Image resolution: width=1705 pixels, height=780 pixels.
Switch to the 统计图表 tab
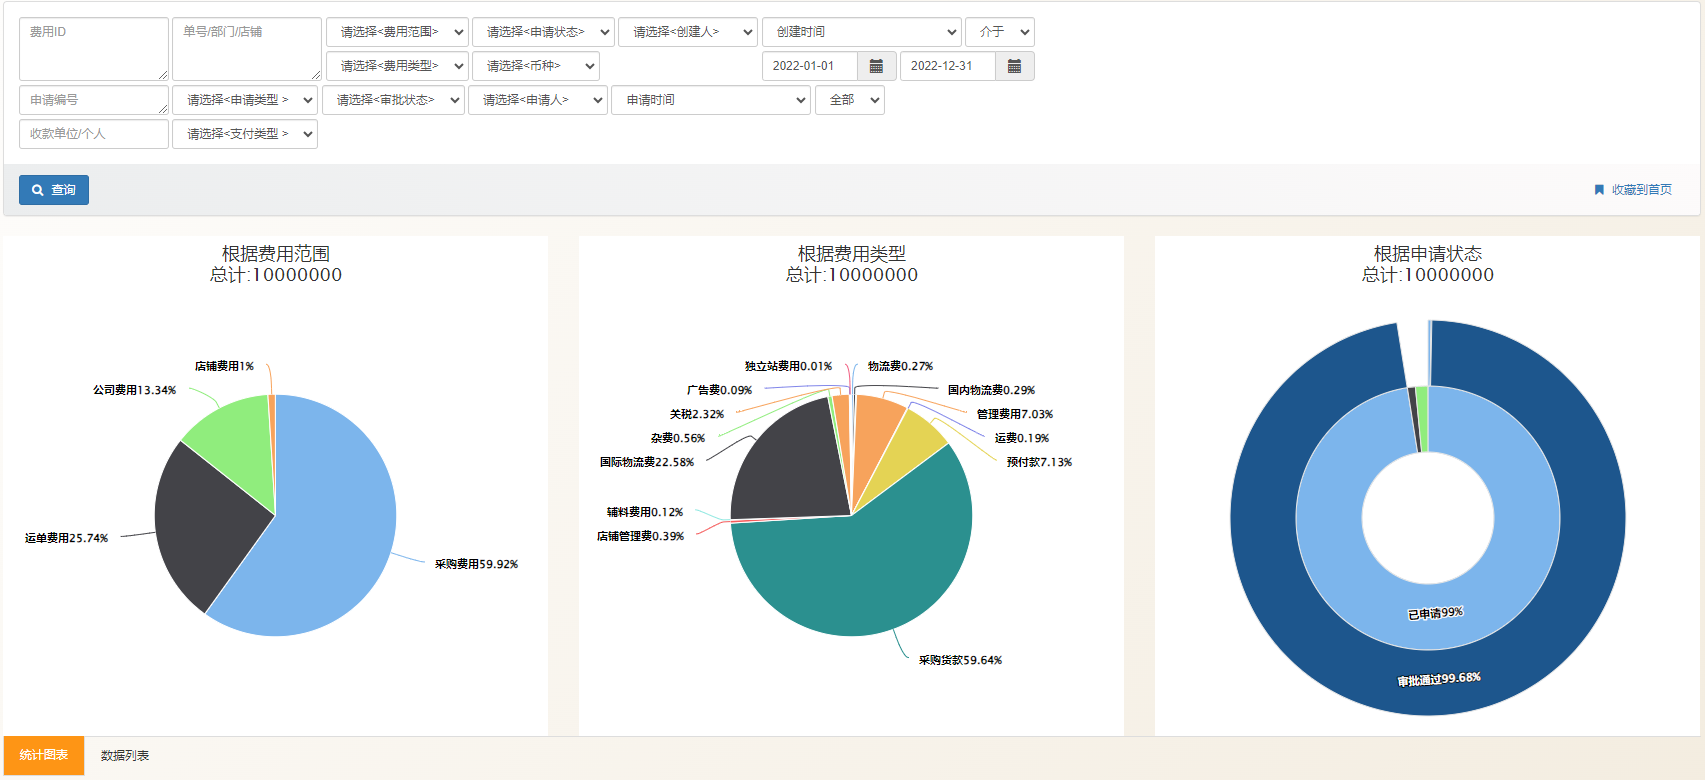tap(44, 755)
